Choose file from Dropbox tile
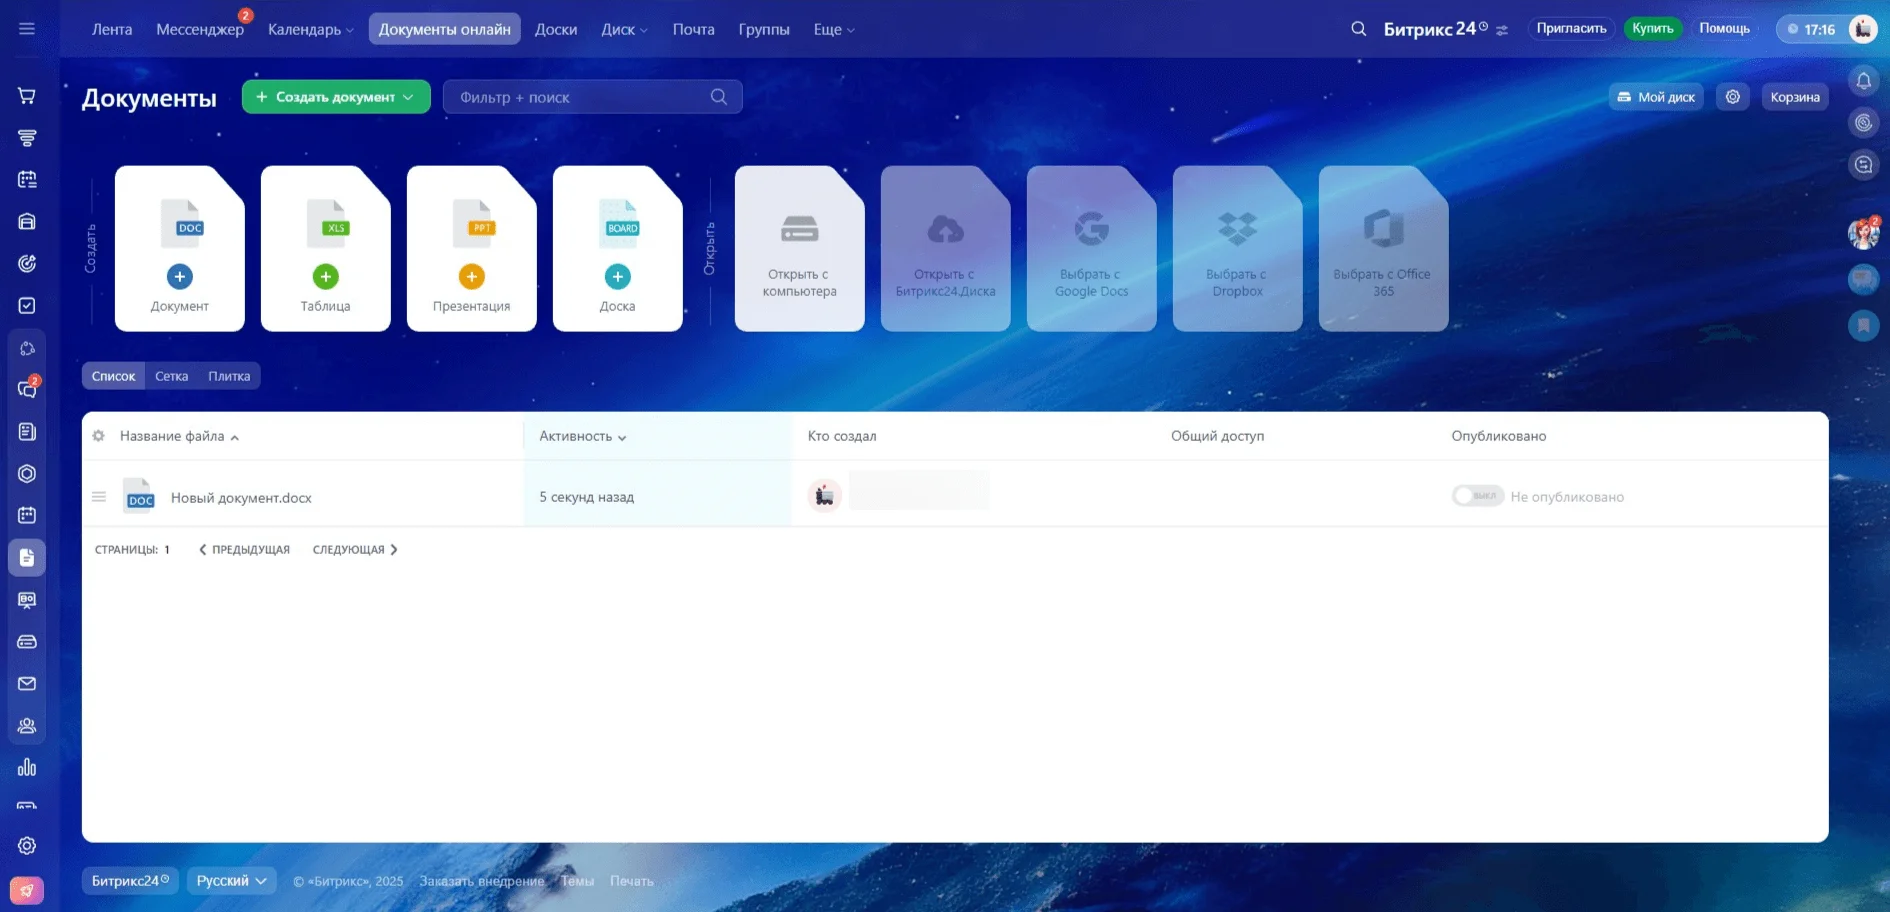The height and width of the screenshot is (912, 1890). pos(1238,248)
